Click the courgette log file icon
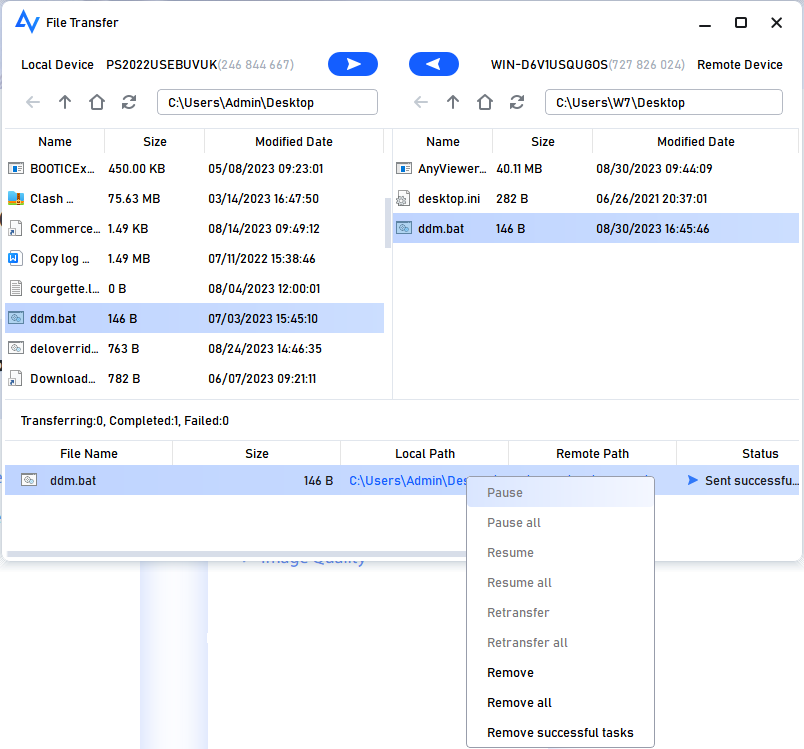The width and height of the screenshot is (804, 749). coord(16,288)
